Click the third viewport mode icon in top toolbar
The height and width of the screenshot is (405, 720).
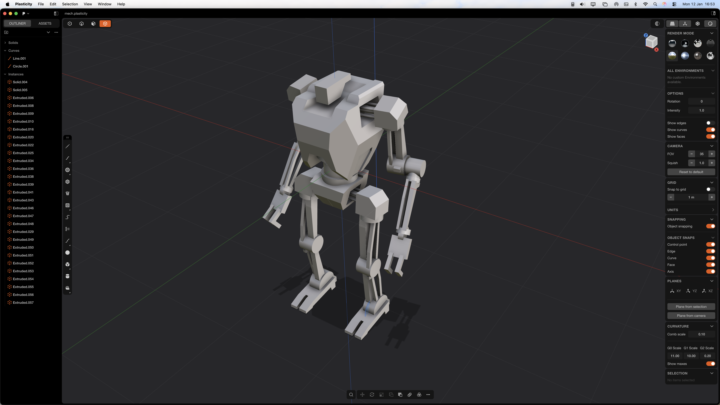[93, 23]
